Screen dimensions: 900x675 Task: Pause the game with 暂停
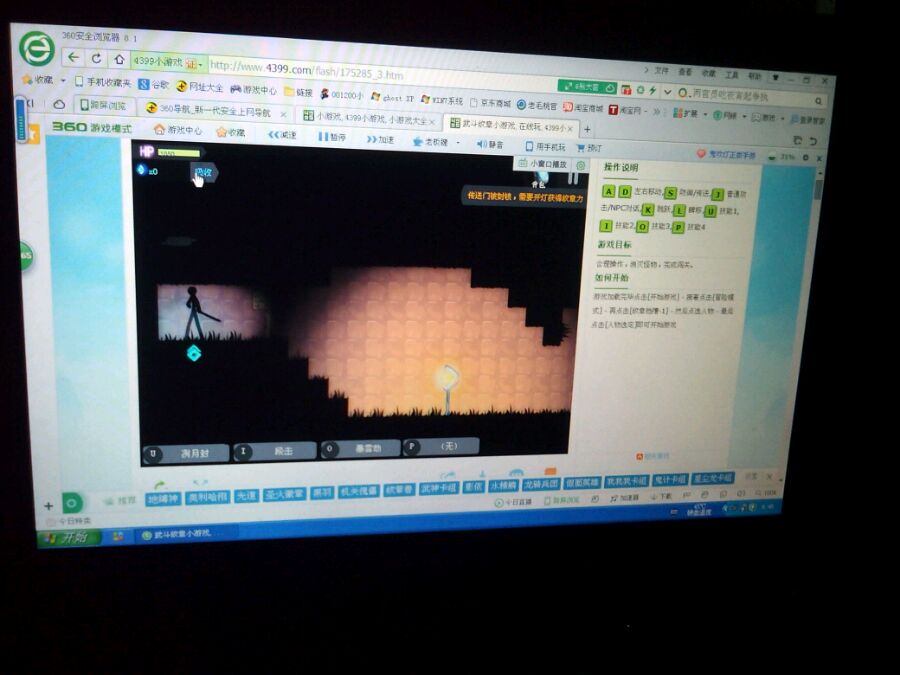[x=332, y=137]
